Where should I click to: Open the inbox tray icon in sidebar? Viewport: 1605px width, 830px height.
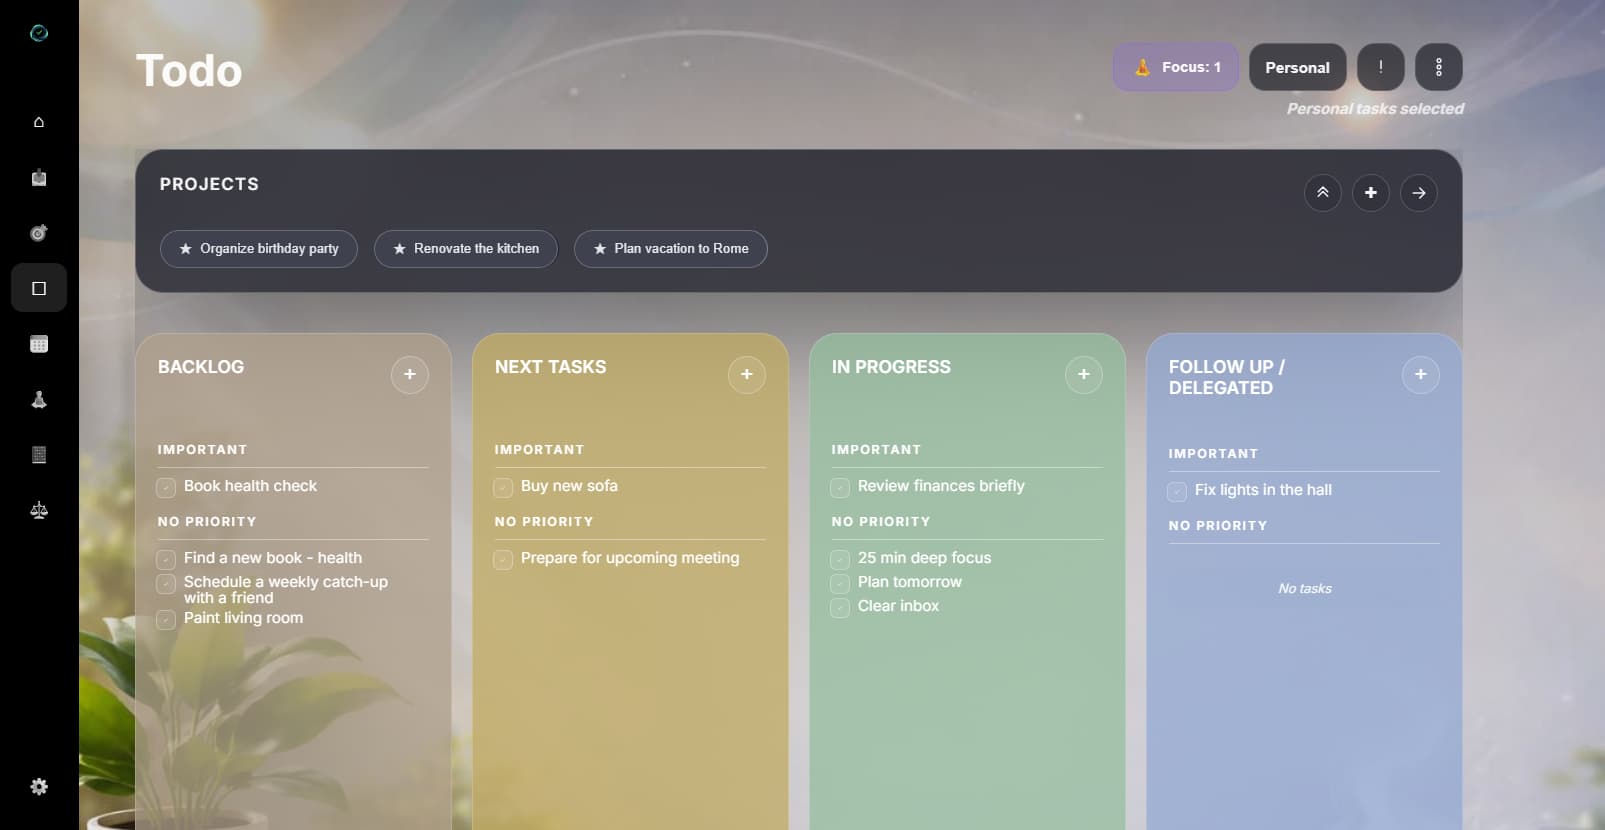coord(39,178)
